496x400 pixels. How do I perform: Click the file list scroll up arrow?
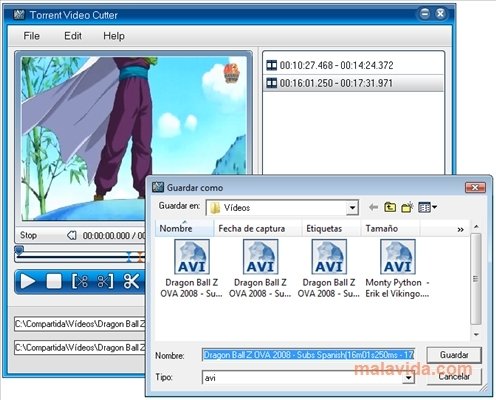pos(476,227)
